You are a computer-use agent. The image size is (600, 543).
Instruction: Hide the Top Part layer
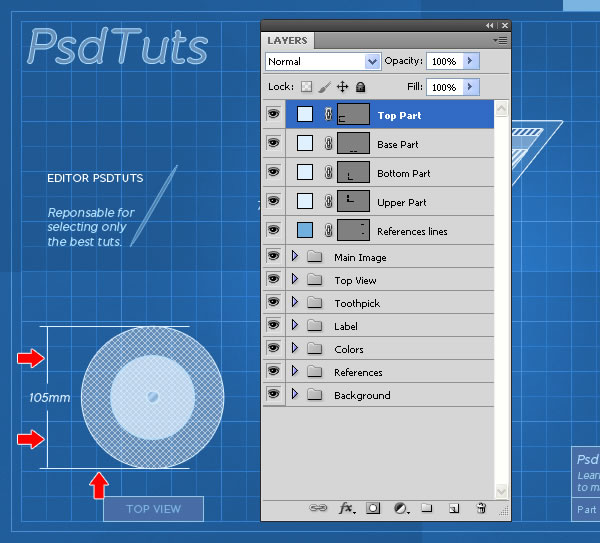tap(273, 114)
